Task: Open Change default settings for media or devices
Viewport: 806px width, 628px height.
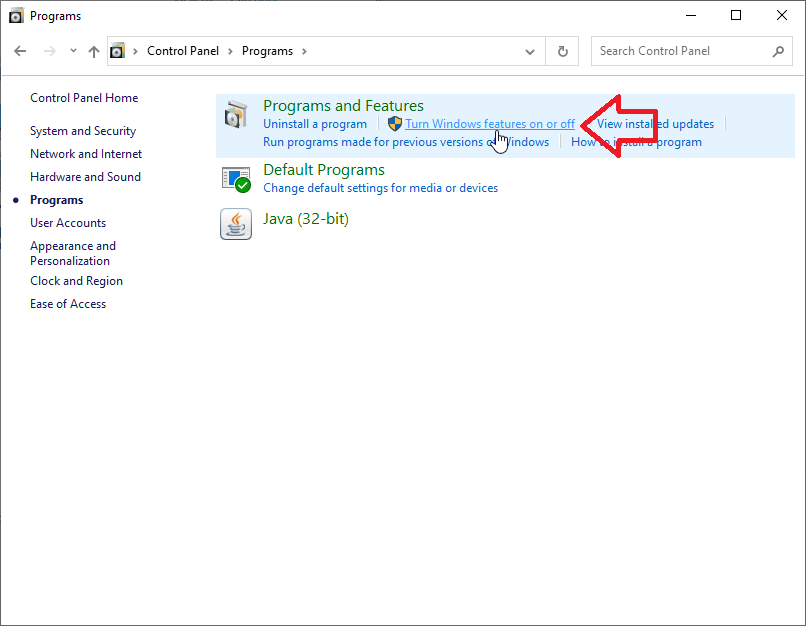Action: (x=380, y=188)
